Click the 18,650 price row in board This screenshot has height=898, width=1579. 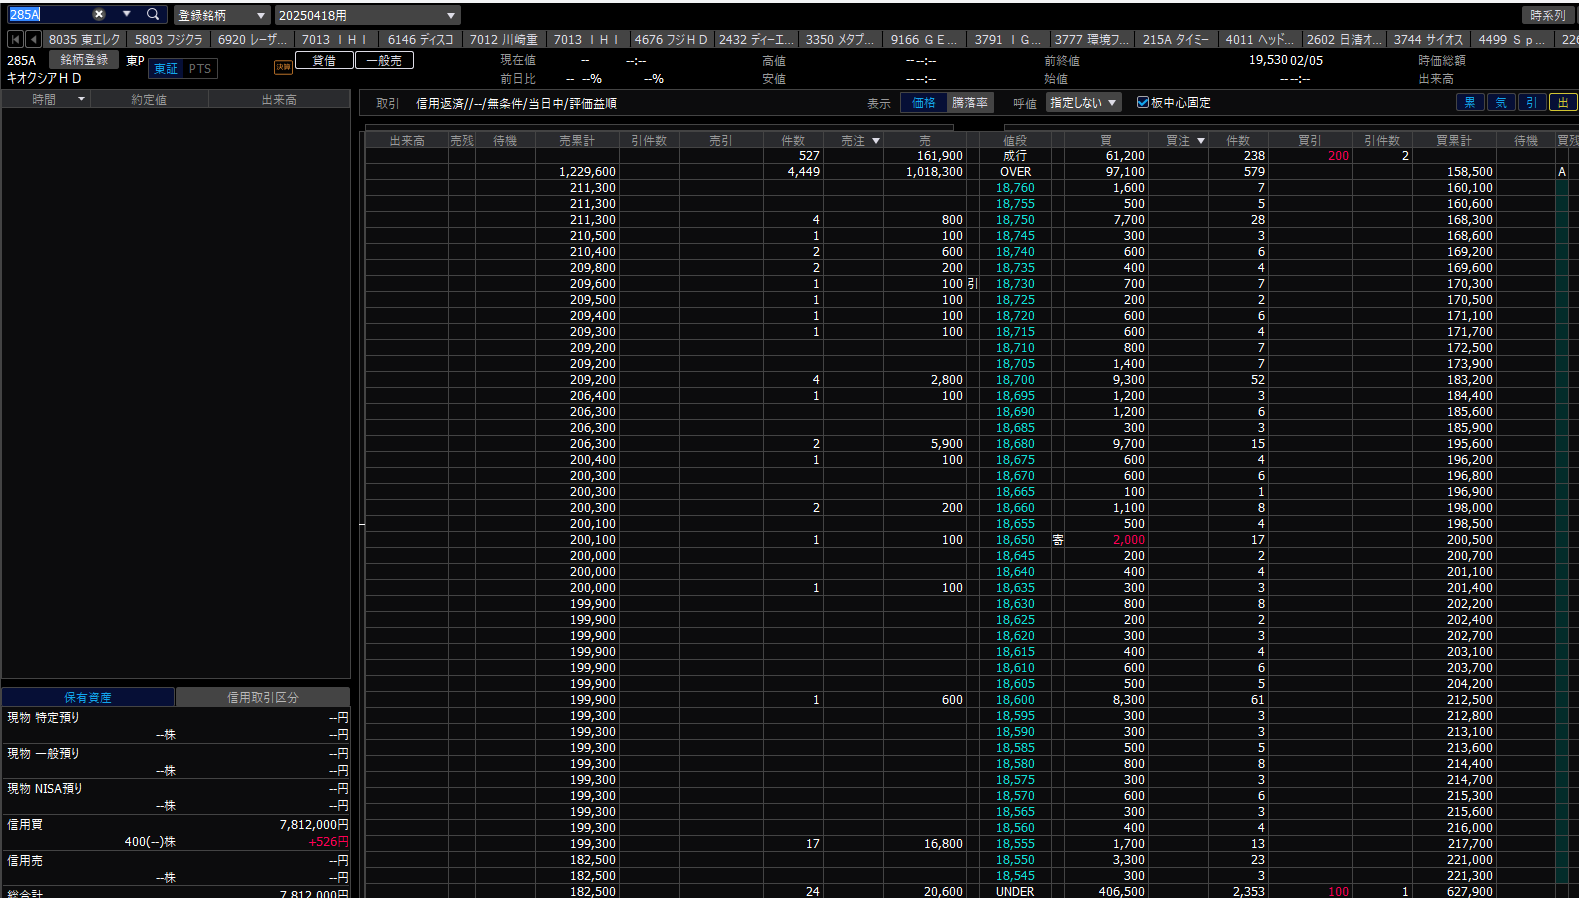pyautogui.click(x=1015, y=540)
